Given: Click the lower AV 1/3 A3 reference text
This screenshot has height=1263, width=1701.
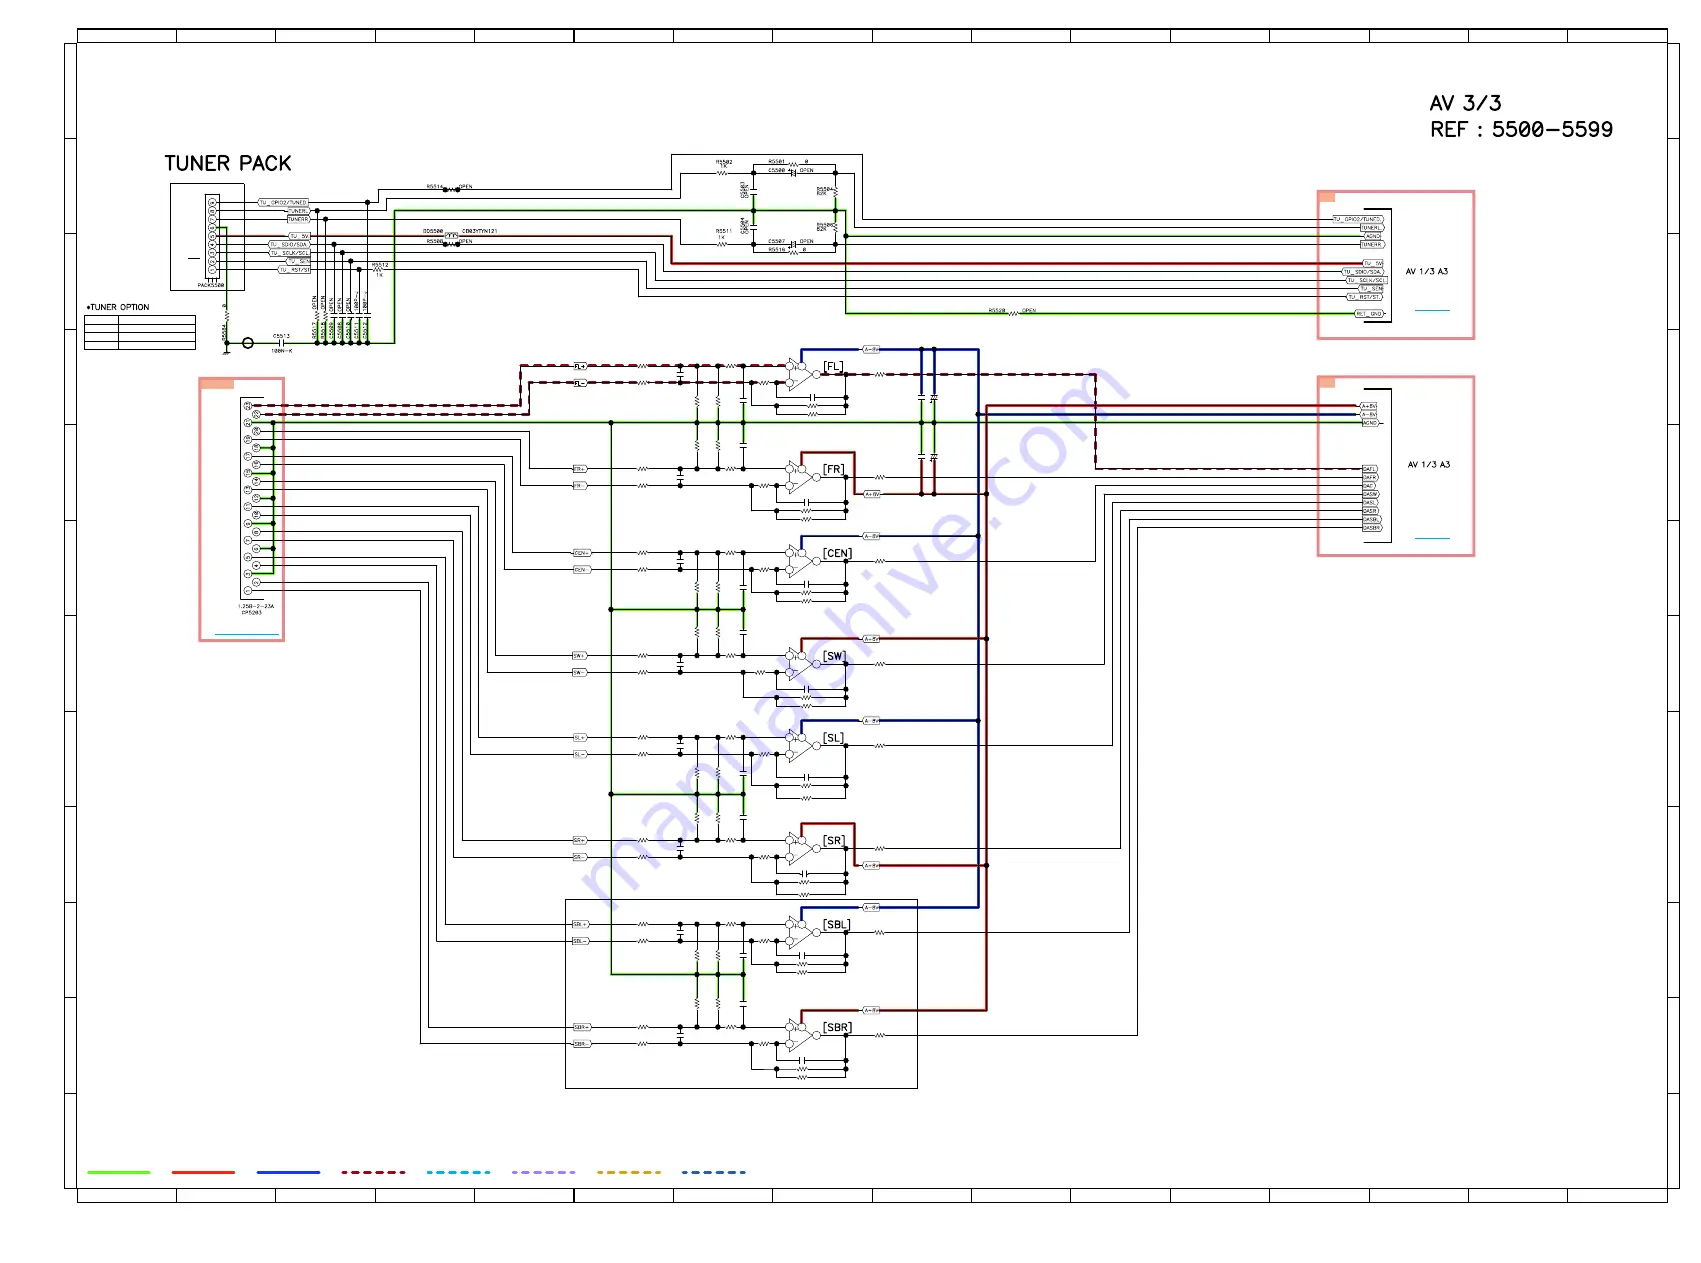Looking at the screenshot, I should pos(1429,465).
